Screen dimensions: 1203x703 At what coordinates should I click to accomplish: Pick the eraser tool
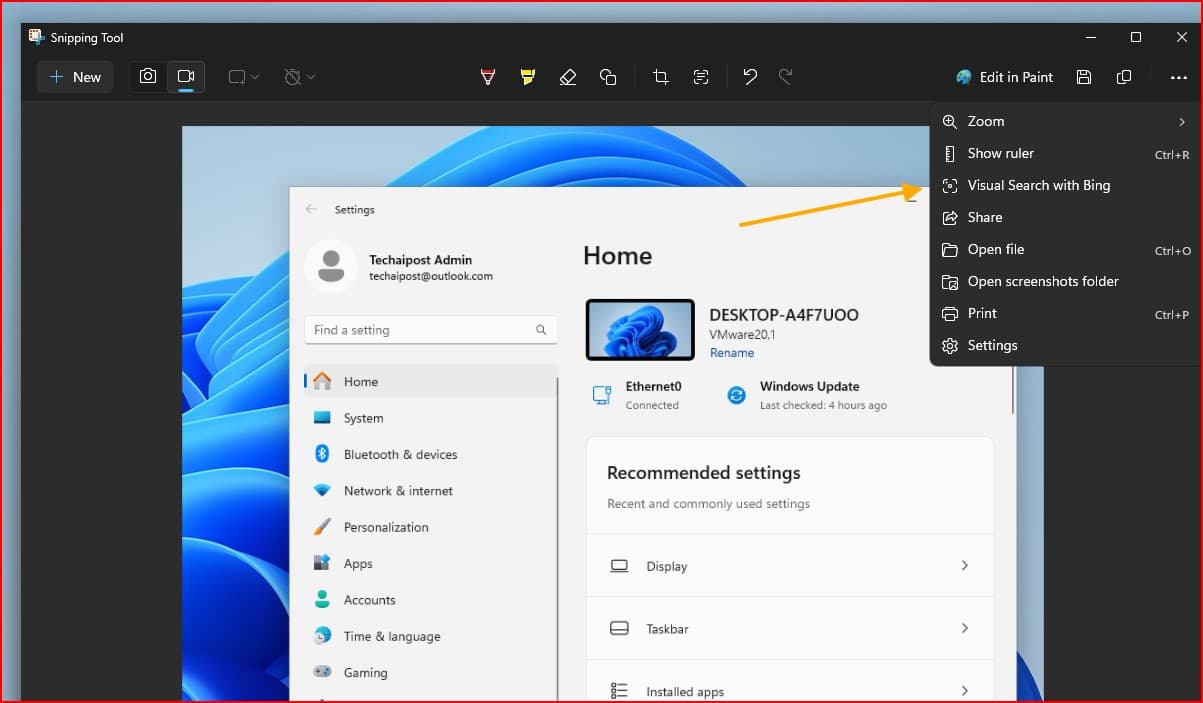(568, 77)
